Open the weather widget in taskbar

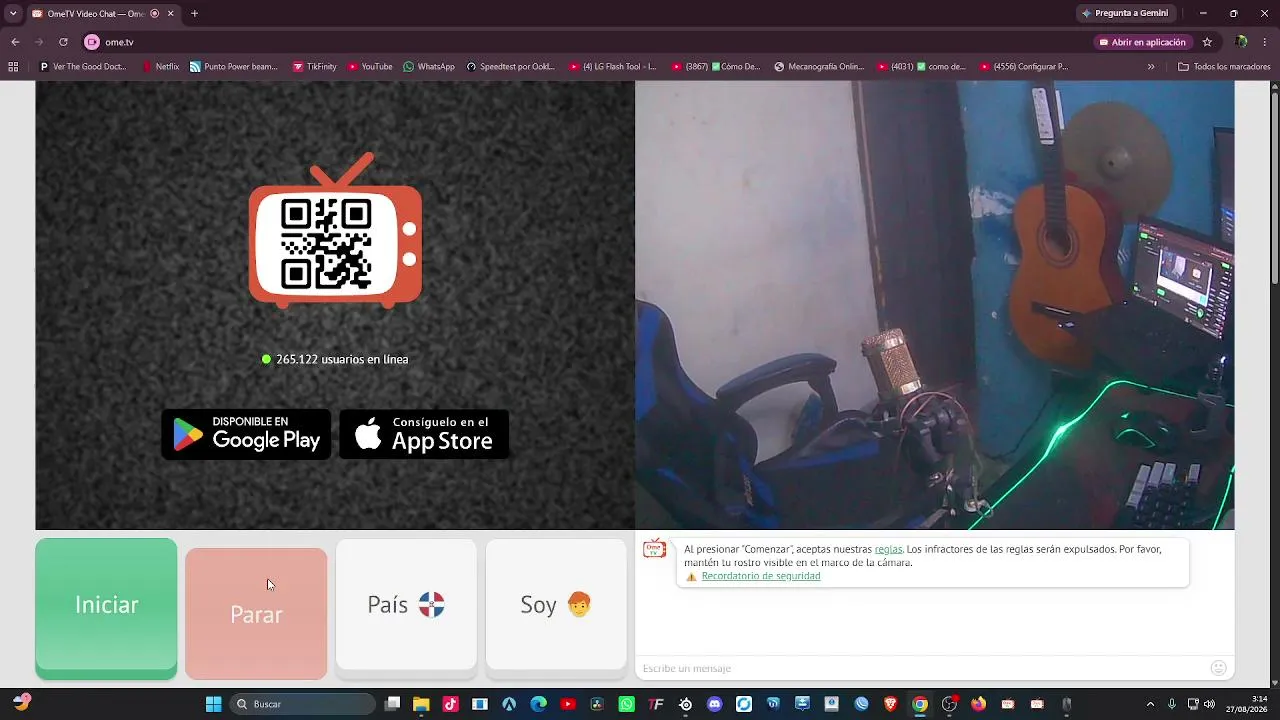[22, 704]
